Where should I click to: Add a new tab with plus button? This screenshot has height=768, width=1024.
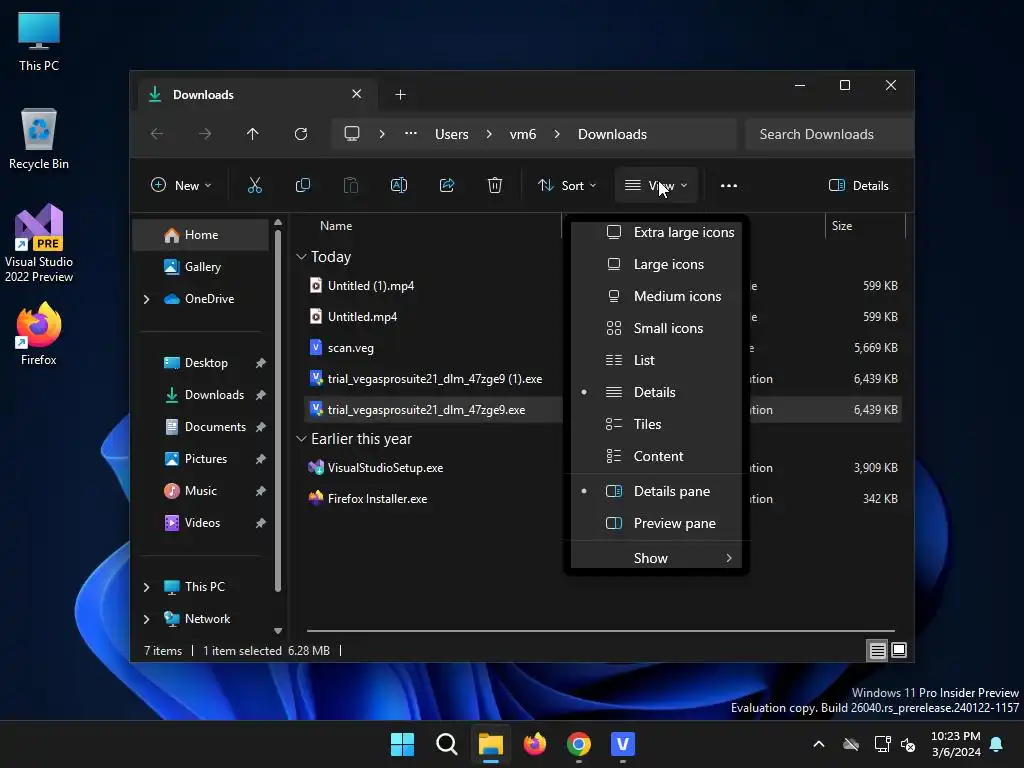(400, 95)
